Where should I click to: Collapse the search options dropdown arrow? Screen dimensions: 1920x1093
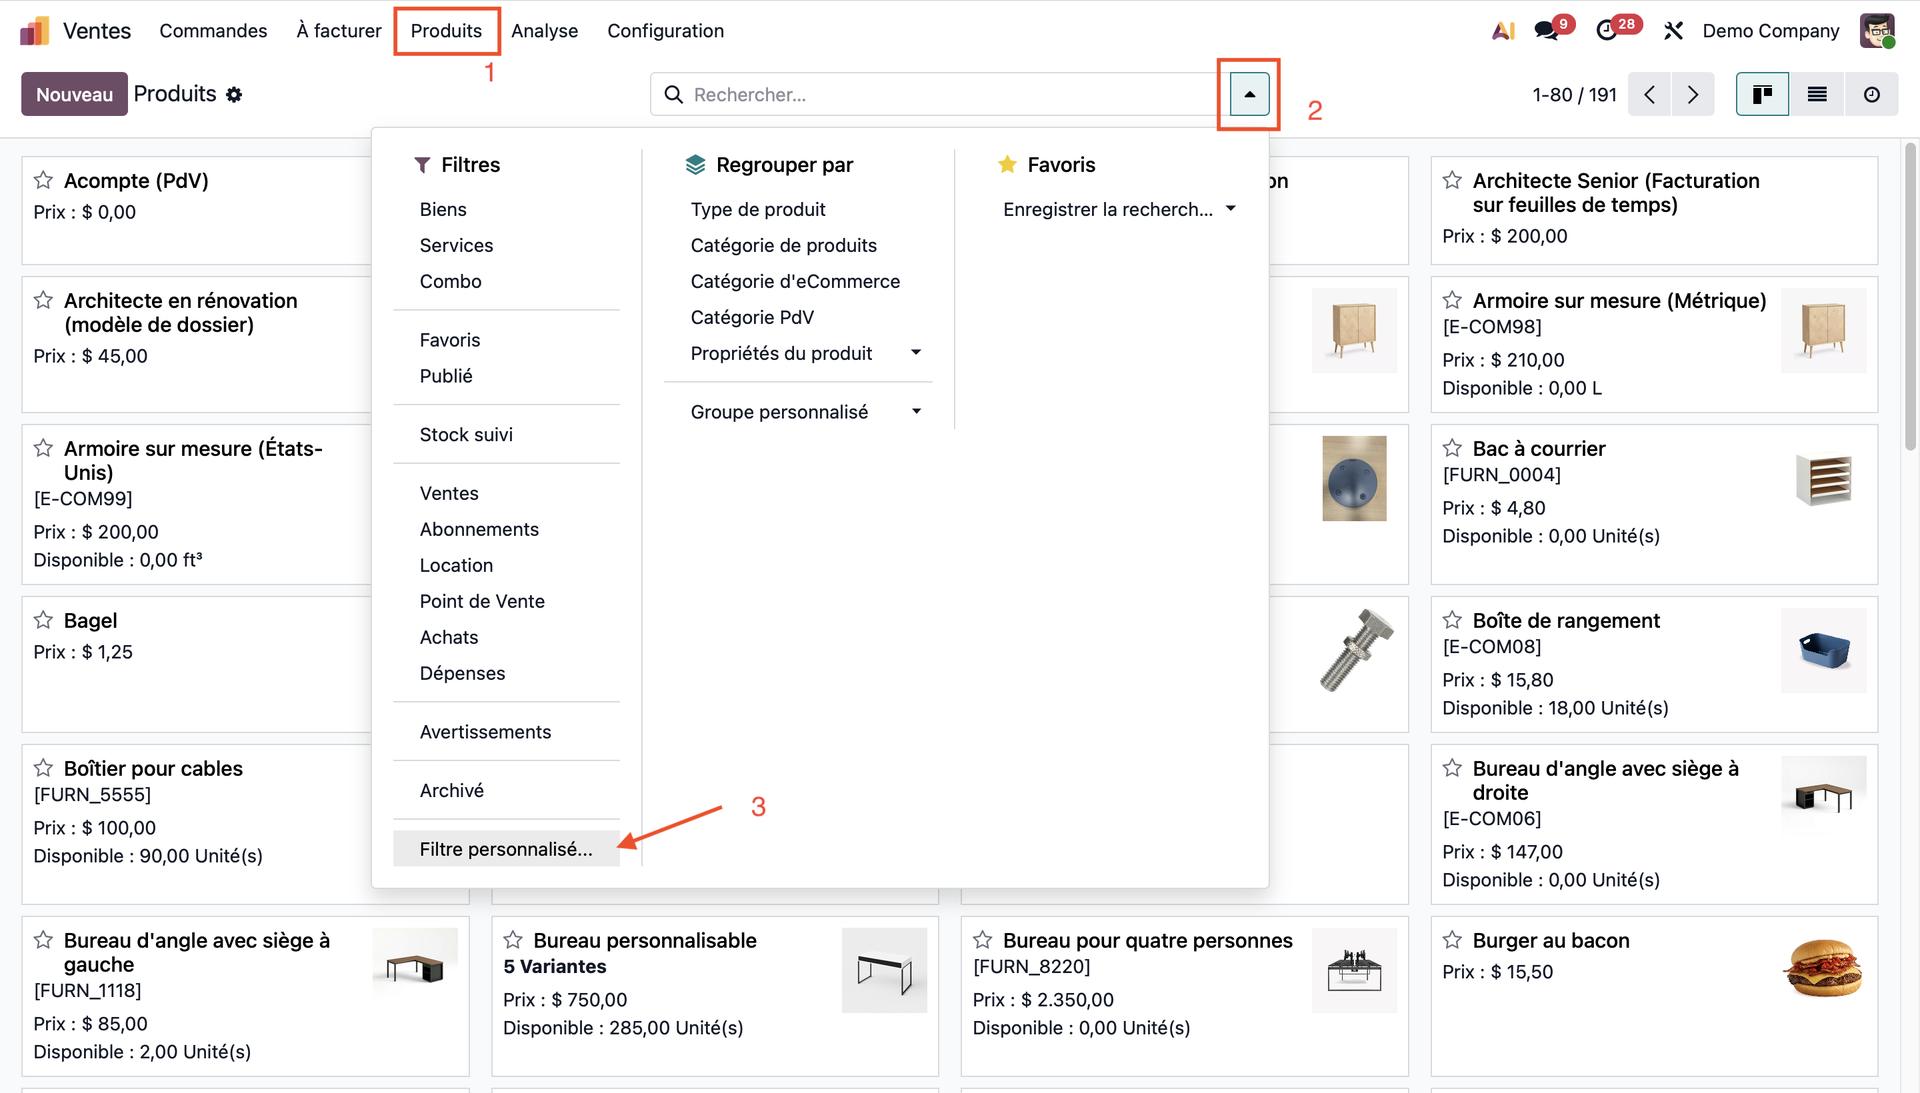click(x=1249, y=94)
